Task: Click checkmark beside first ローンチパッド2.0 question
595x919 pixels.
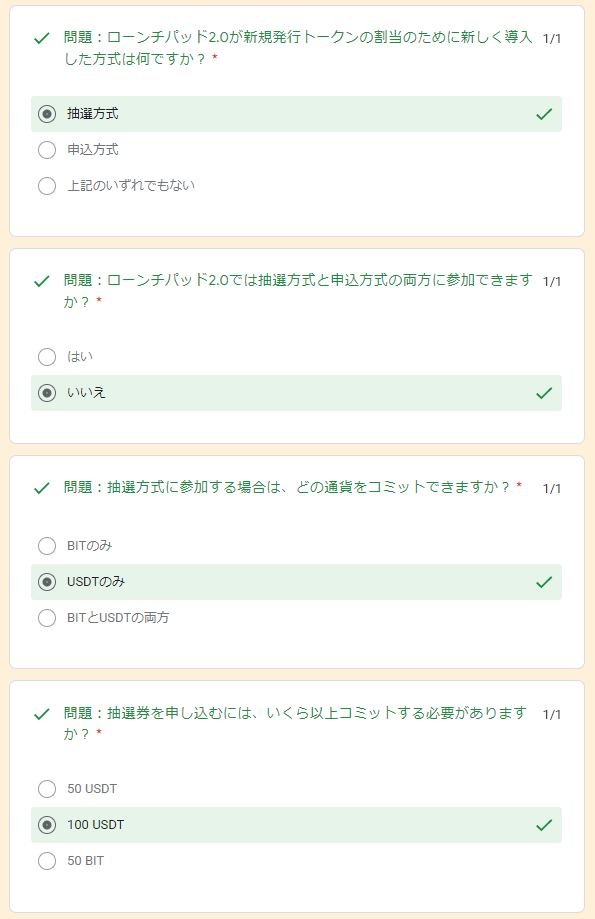Action: pos(42,39)
